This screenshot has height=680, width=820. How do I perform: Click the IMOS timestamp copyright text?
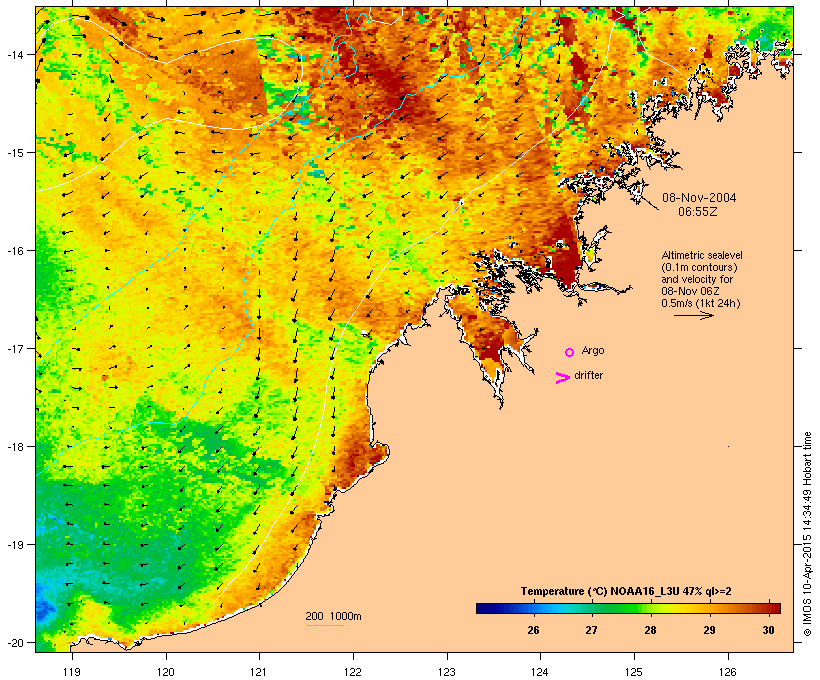(x=807, y=534)
